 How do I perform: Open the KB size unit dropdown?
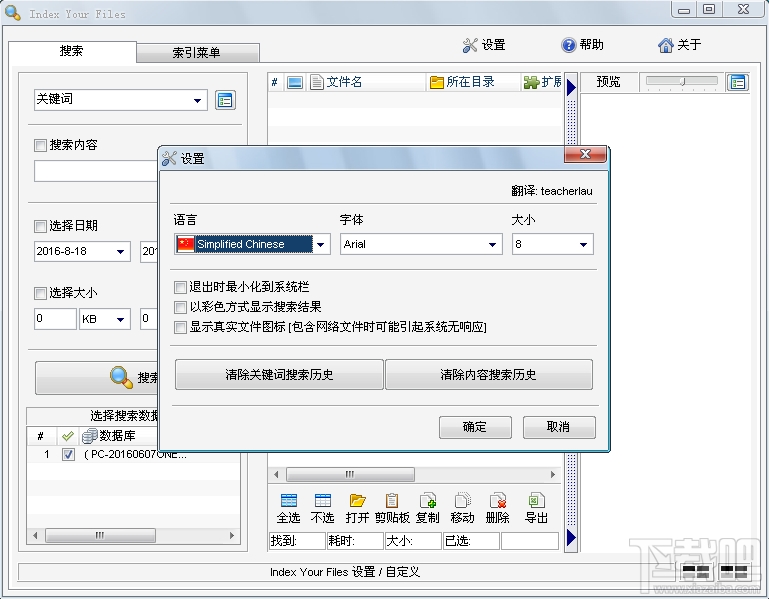click(120, 319)
